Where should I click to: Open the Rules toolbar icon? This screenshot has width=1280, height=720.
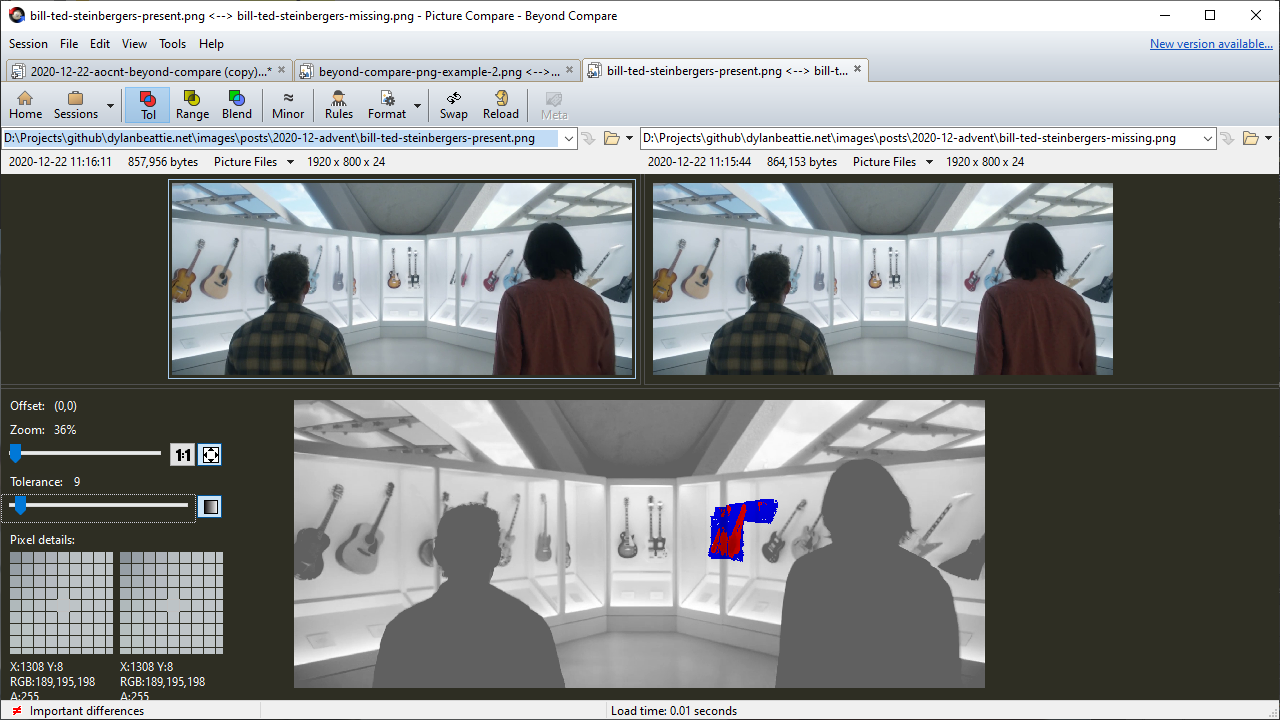[339, 105]
